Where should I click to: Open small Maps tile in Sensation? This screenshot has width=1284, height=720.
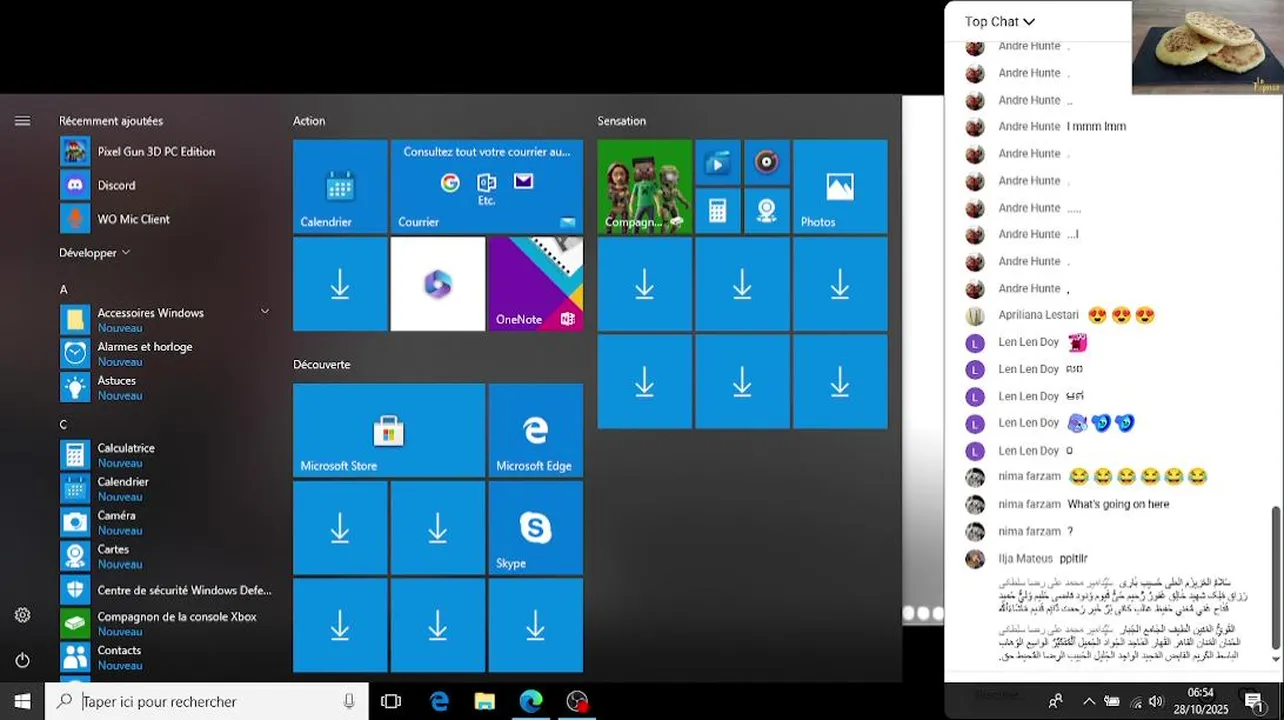(766, 211)
